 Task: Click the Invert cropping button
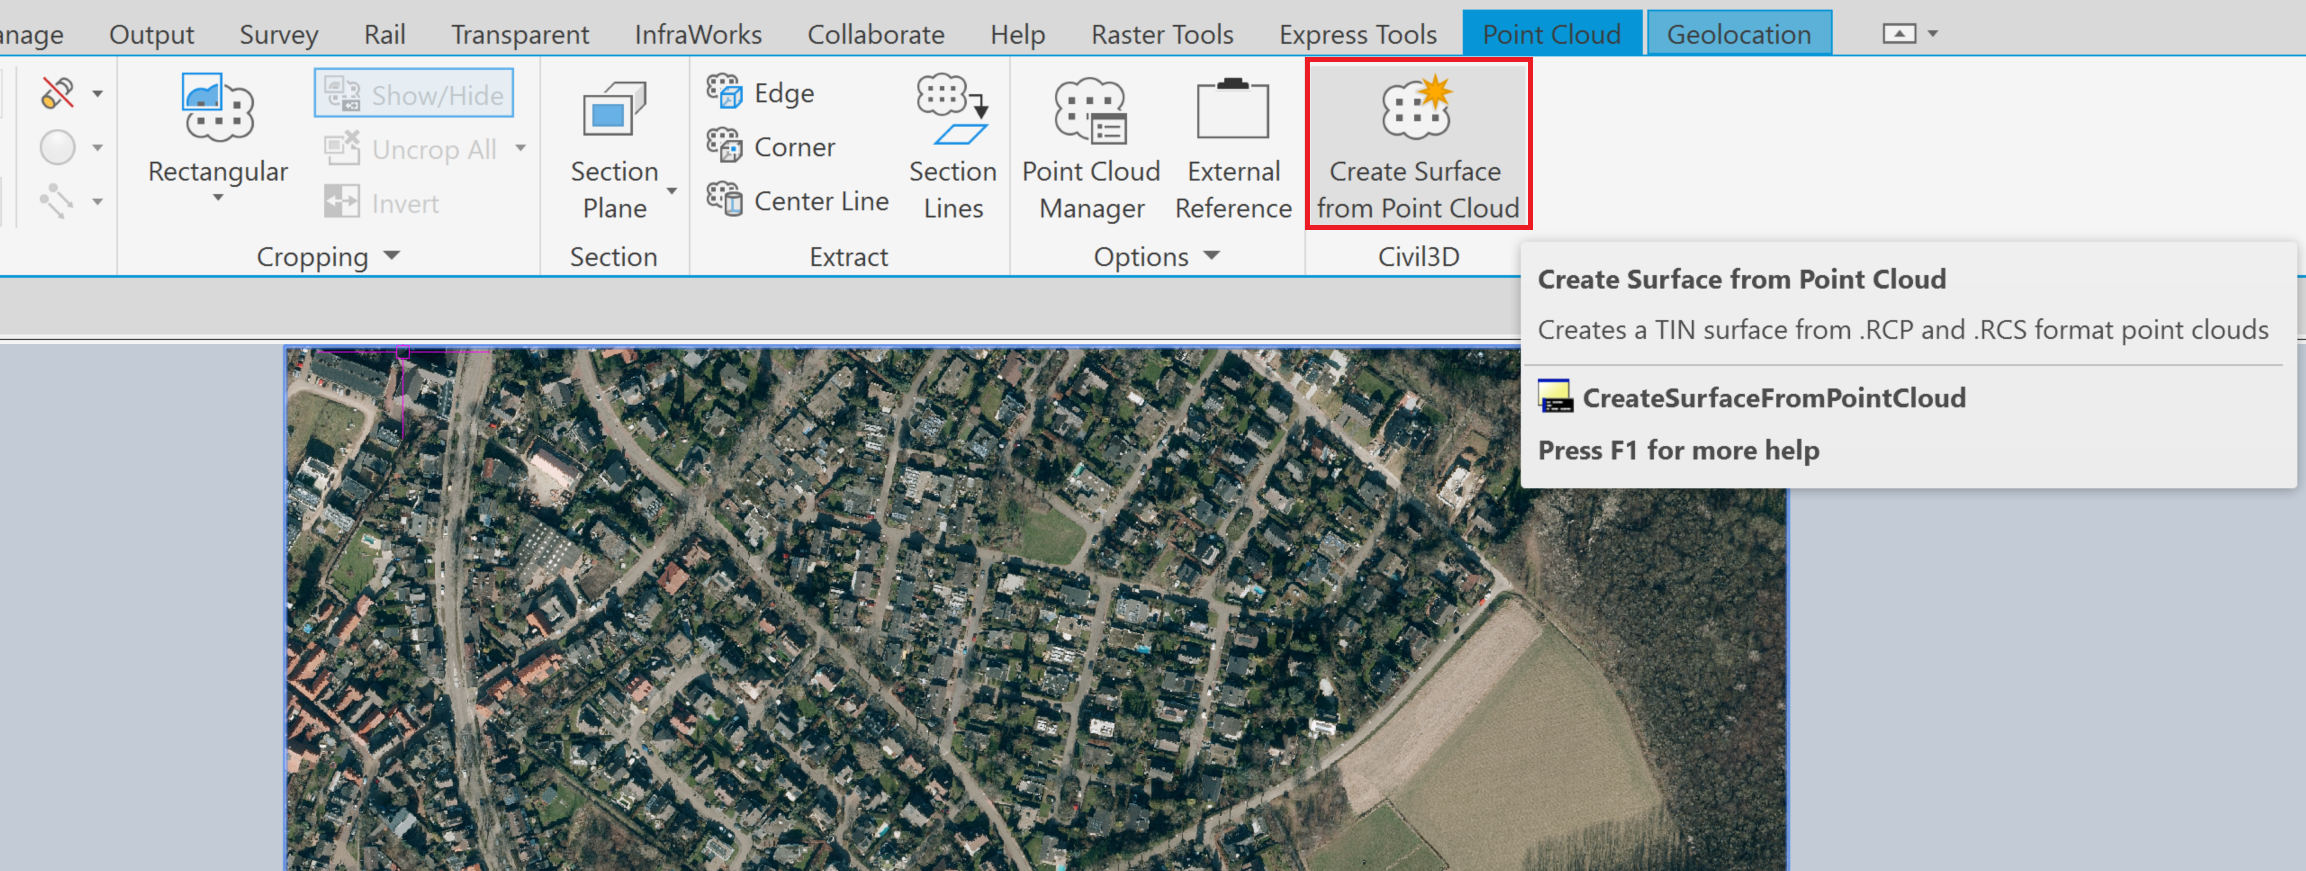382,203
